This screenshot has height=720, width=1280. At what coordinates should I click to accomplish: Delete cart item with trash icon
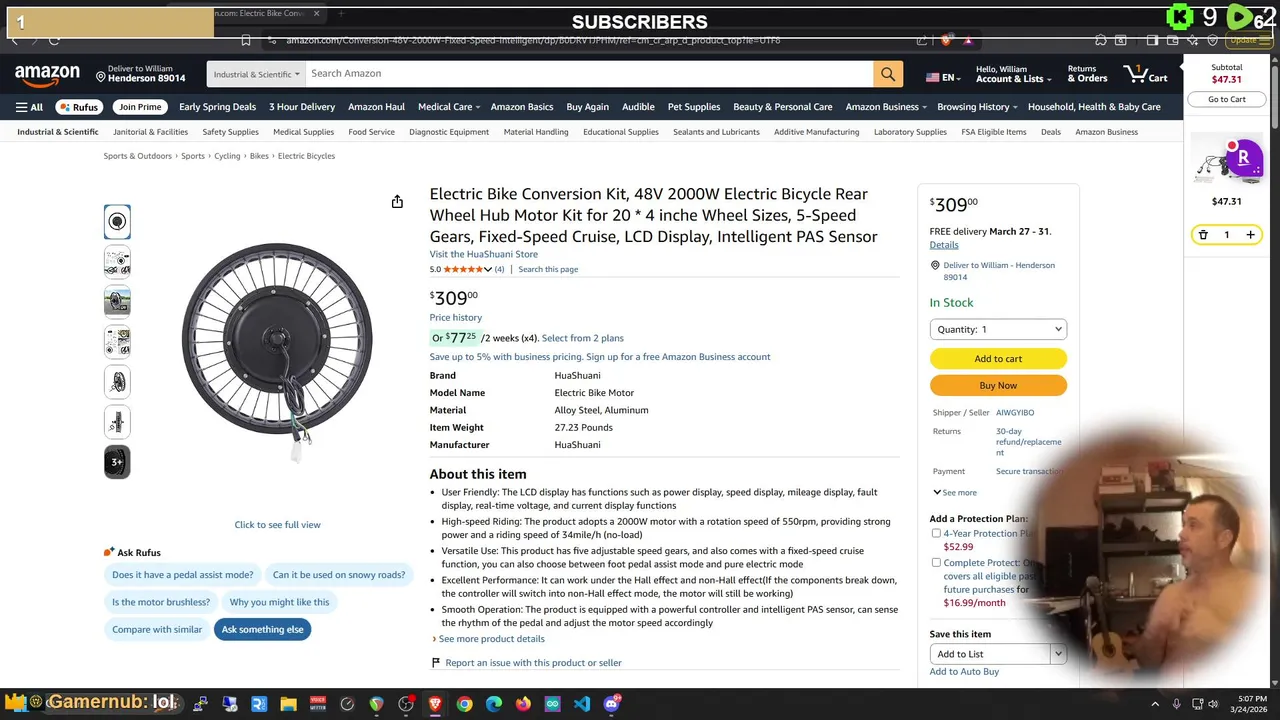(1203, 235)
